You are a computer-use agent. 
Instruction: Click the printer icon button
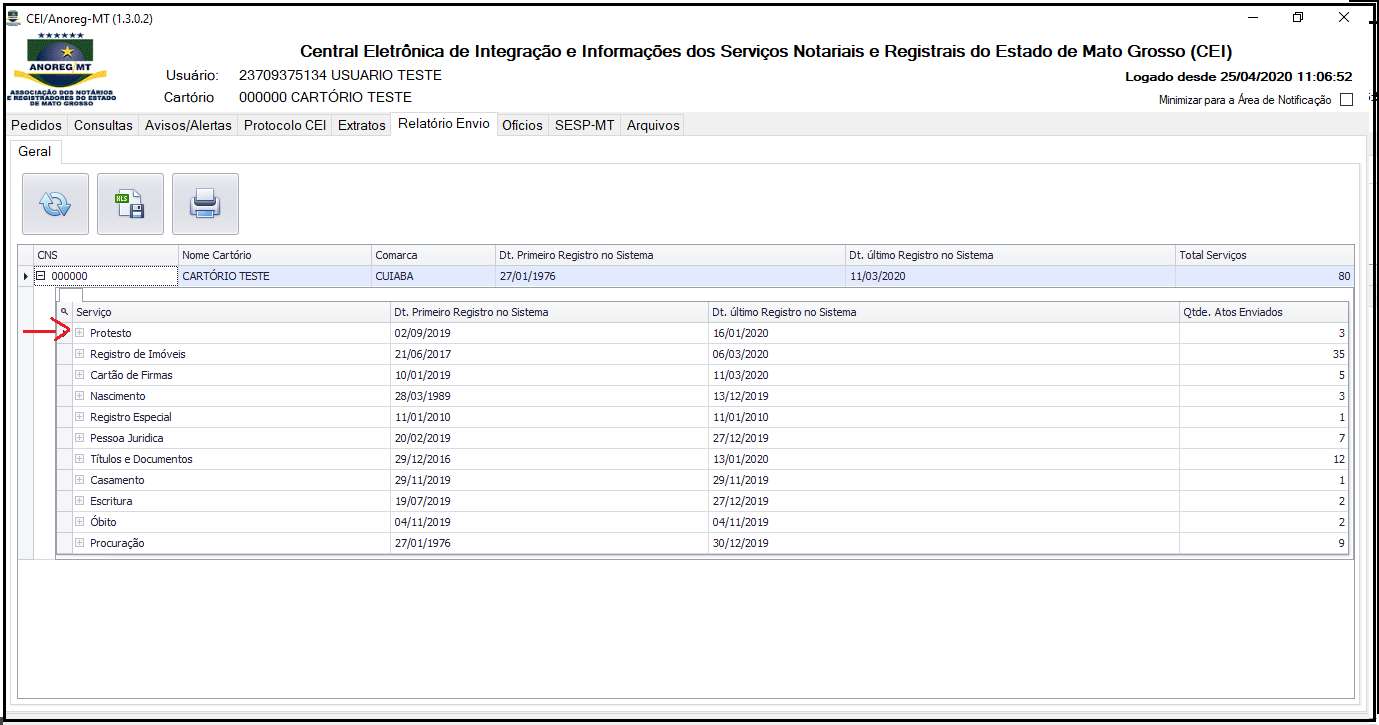point(206,204)
